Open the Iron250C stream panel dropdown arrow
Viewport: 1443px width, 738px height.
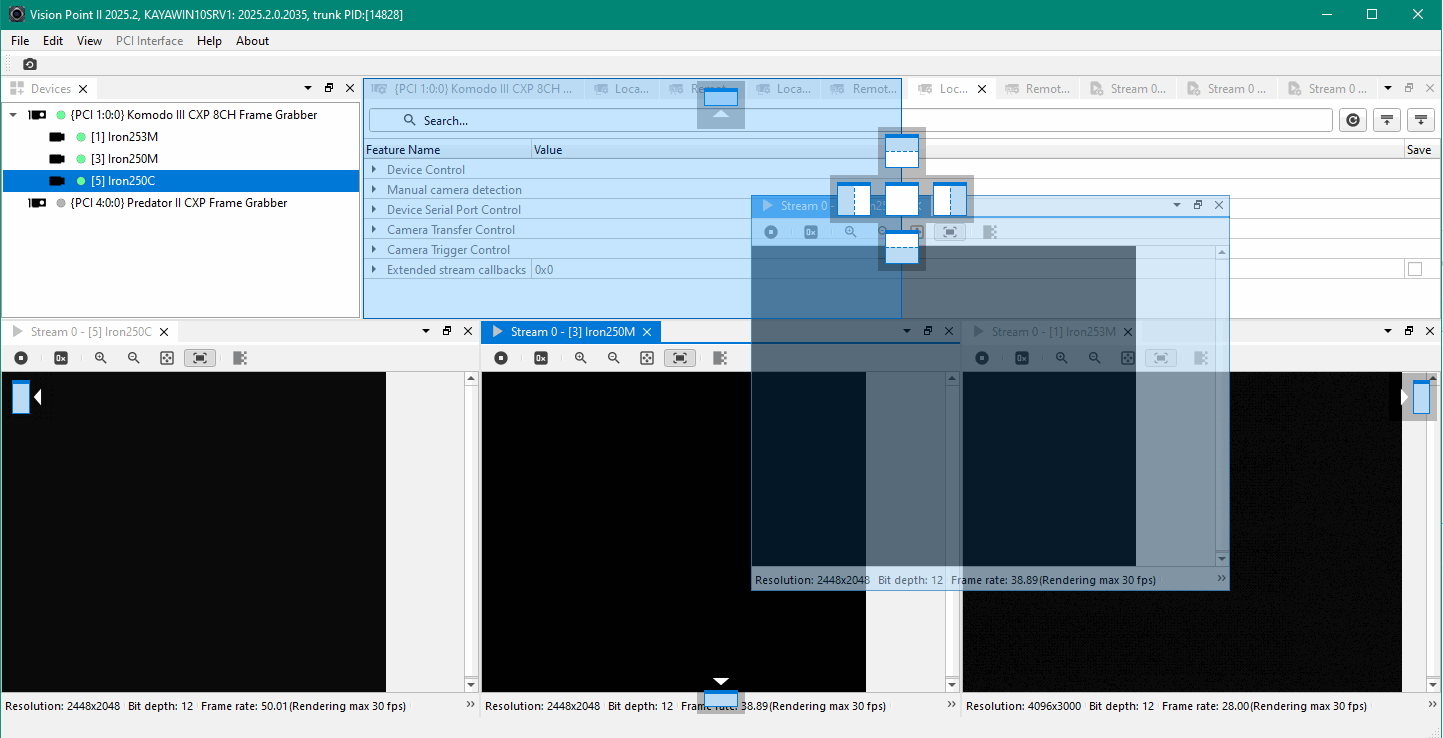pos(427,331)
